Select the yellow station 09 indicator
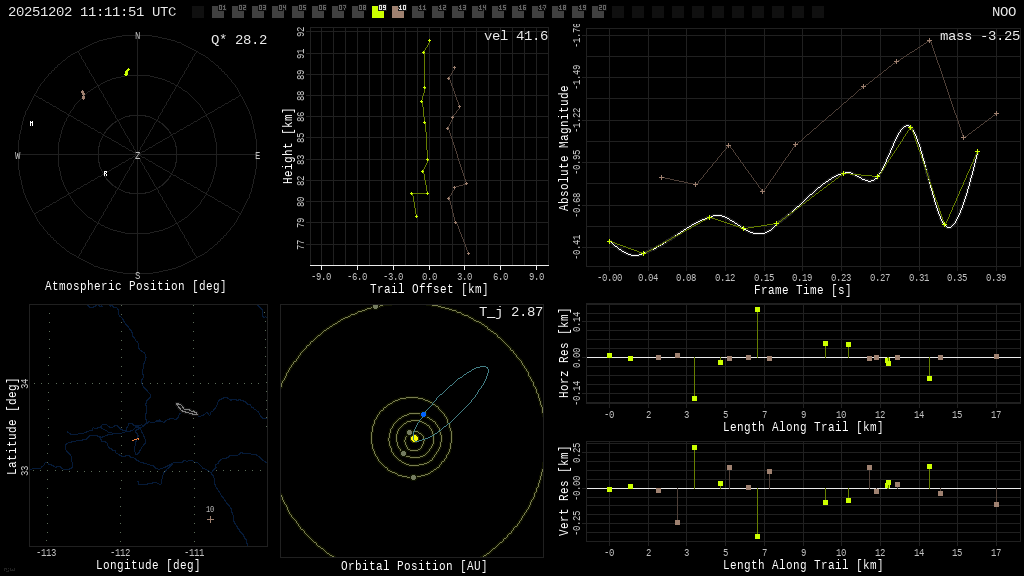 378,12
